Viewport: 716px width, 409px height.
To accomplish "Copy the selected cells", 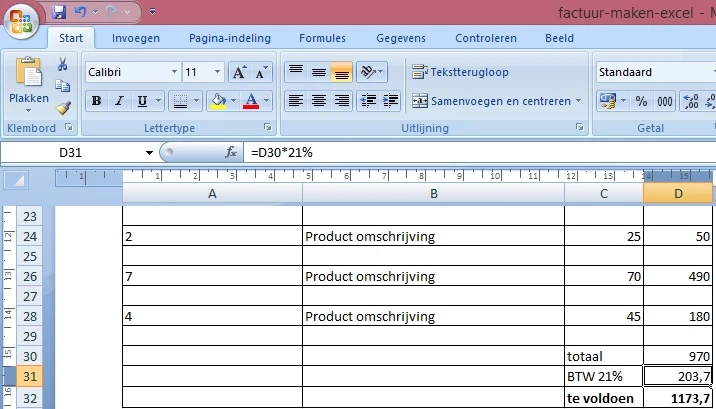I will [x=63, y=86].
